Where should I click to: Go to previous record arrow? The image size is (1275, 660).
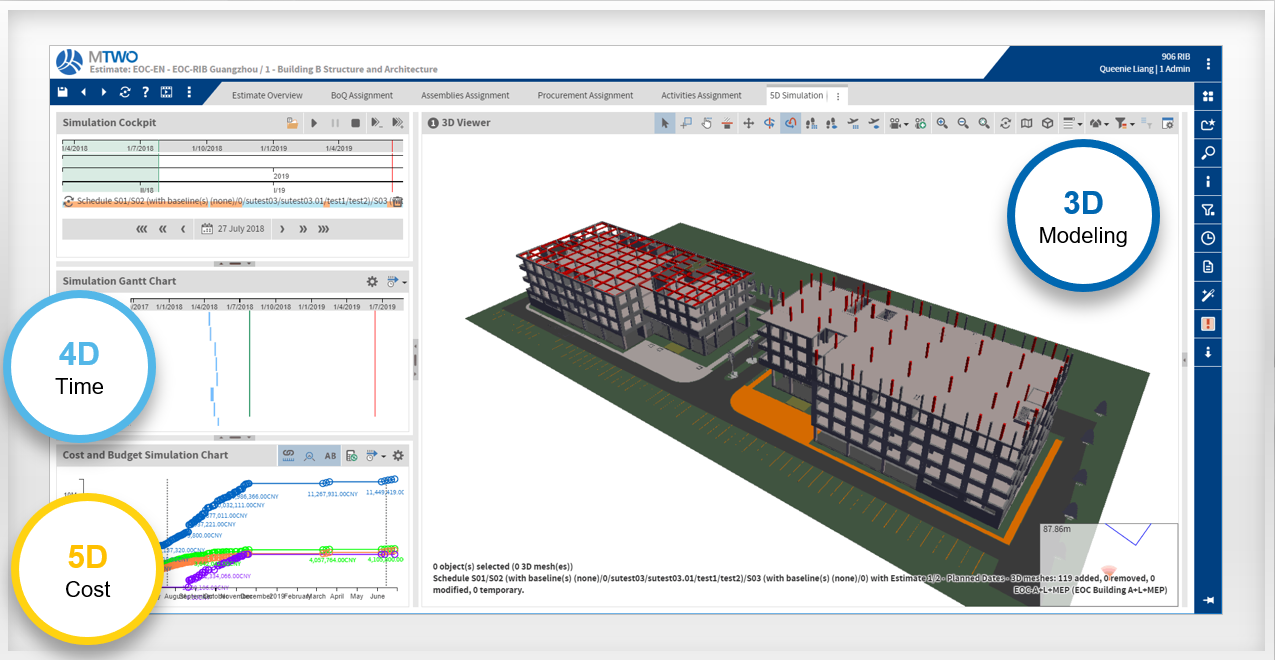[x=83, y=92]
